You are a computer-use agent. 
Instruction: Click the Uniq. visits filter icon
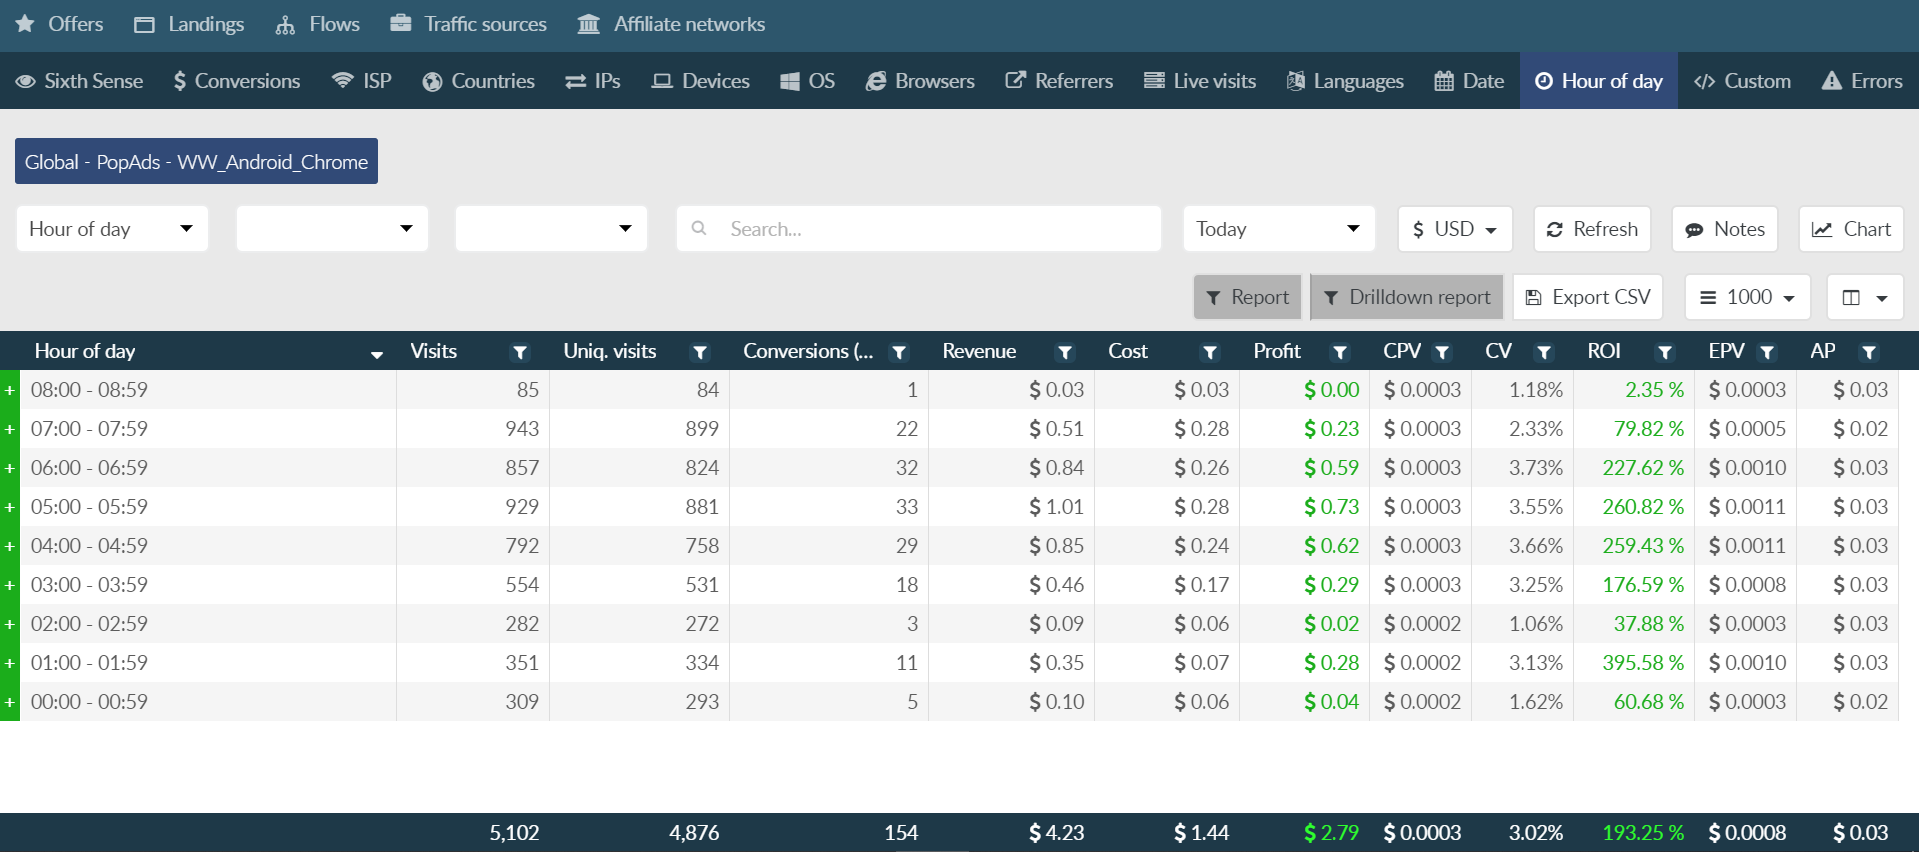tap(700, 352)
